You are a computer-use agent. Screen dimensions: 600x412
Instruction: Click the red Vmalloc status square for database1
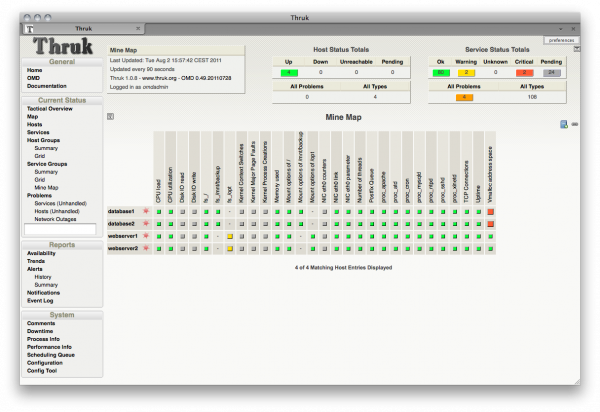pos(490,211)
